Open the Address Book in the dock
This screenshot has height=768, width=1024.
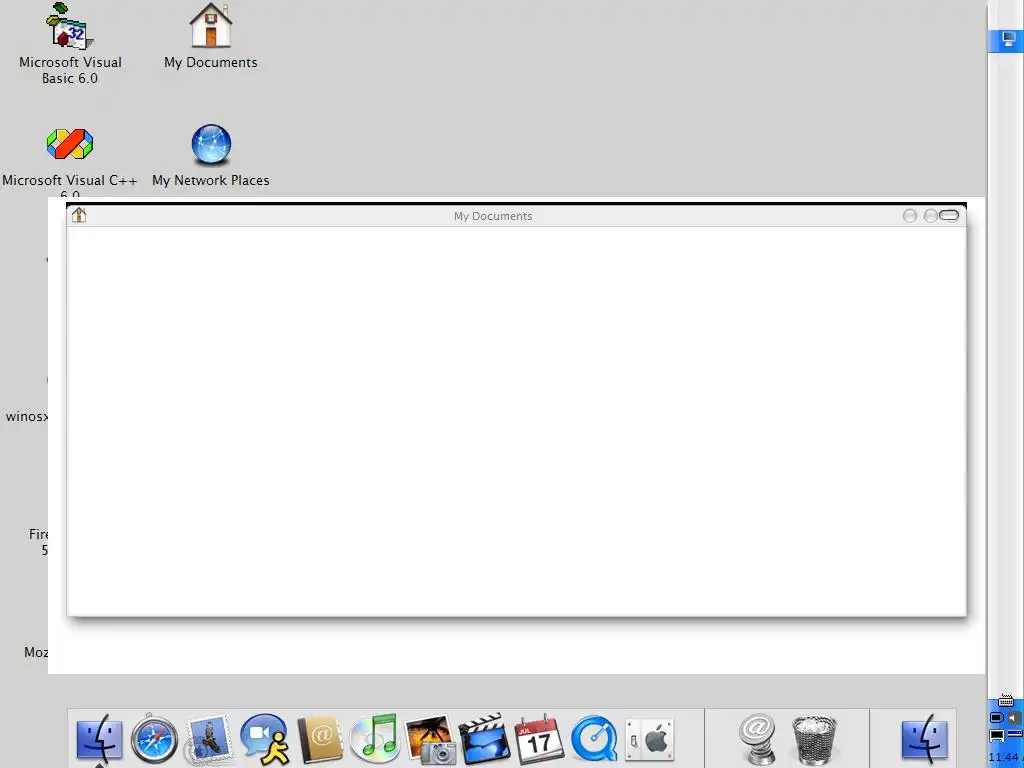[319, 739]
